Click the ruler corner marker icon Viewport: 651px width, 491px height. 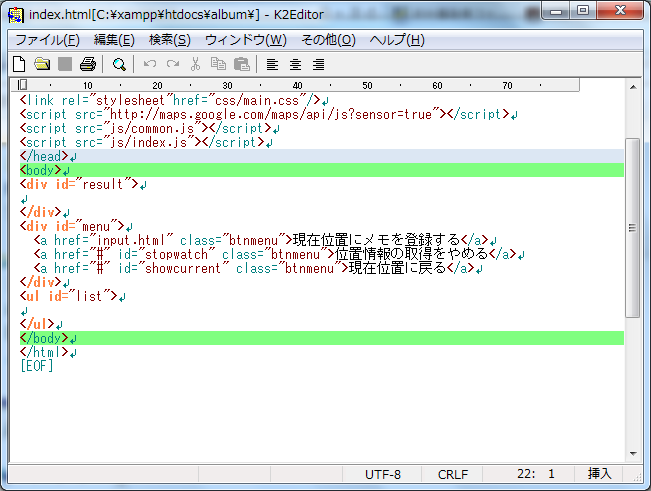tap(22, 85)
